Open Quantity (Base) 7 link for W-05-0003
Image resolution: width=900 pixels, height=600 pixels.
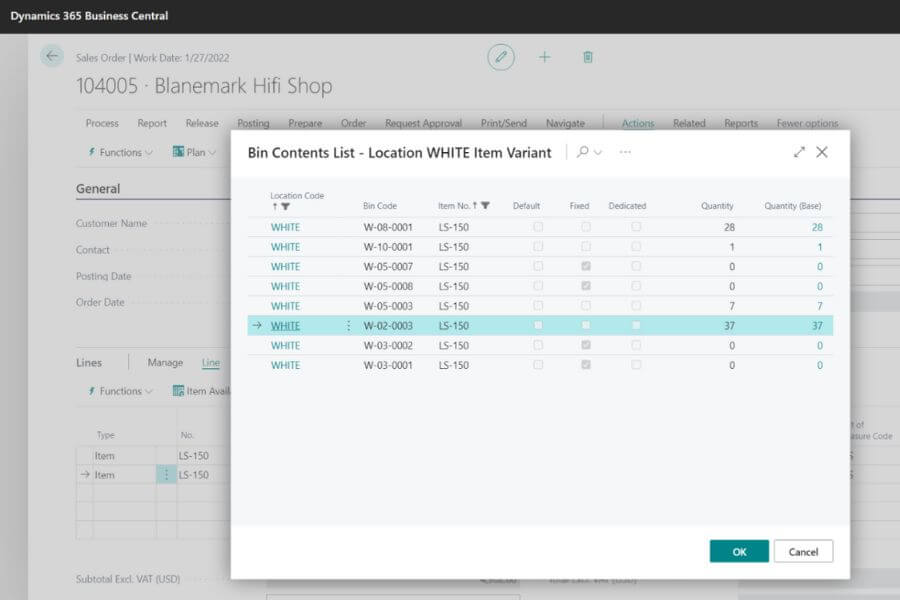(x=820, y=306)
